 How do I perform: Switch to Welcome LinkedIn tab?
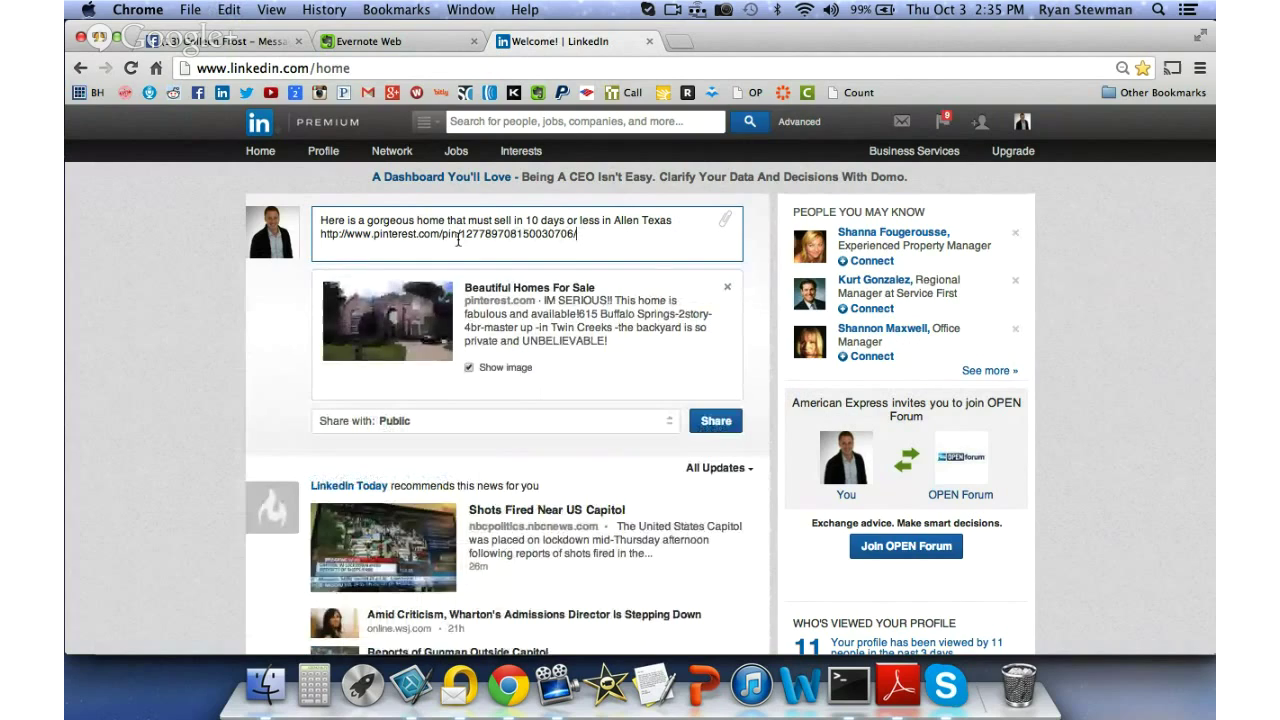click(575, 42)
